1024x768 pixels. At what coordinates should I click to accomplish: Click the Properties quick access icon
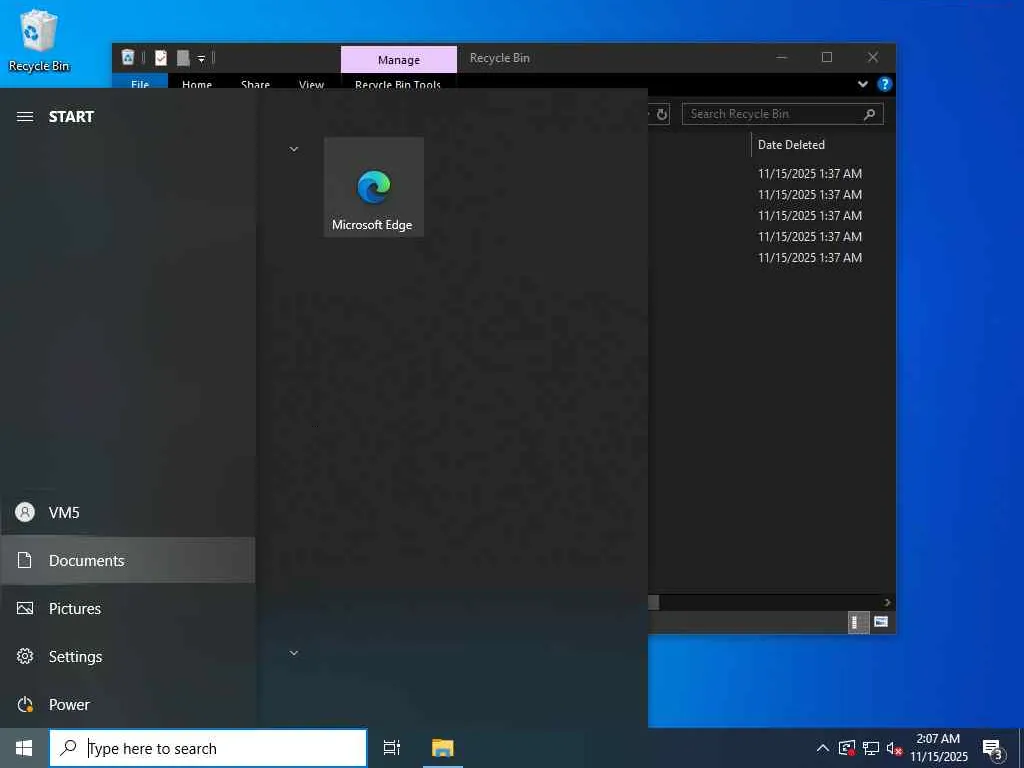point(161,58)
